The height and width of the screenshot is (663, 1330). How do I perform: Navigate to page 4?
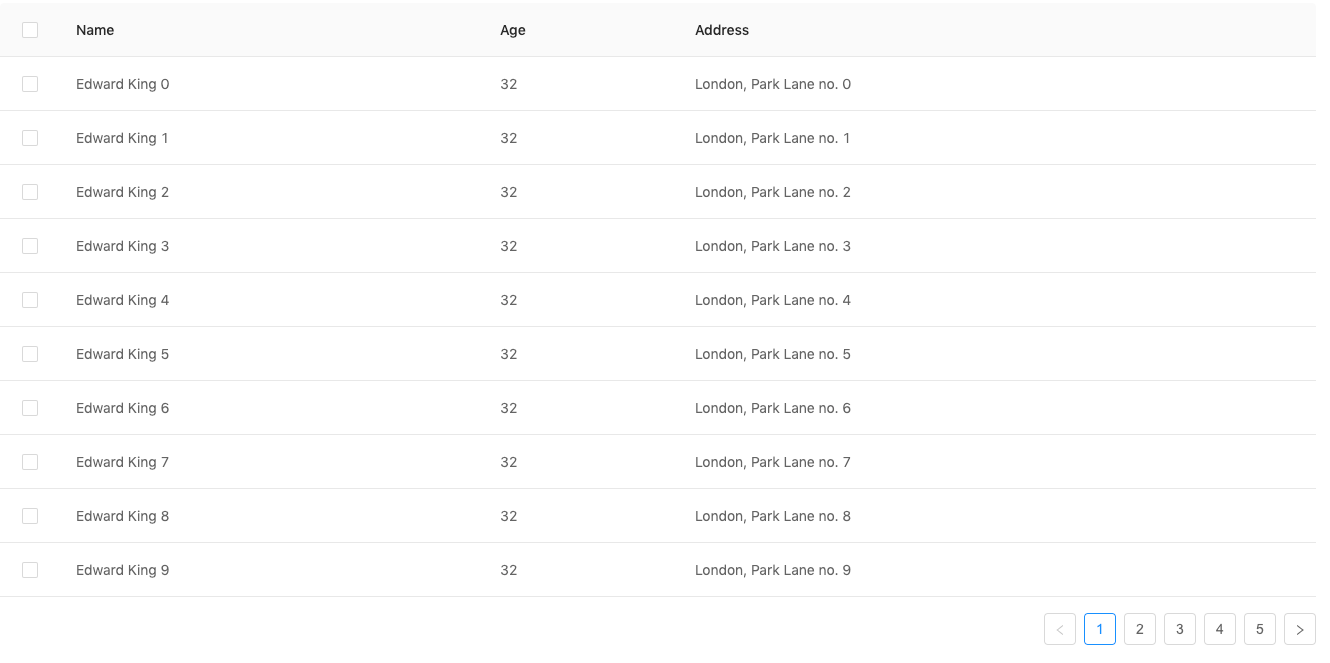(x=1219, y=629)
